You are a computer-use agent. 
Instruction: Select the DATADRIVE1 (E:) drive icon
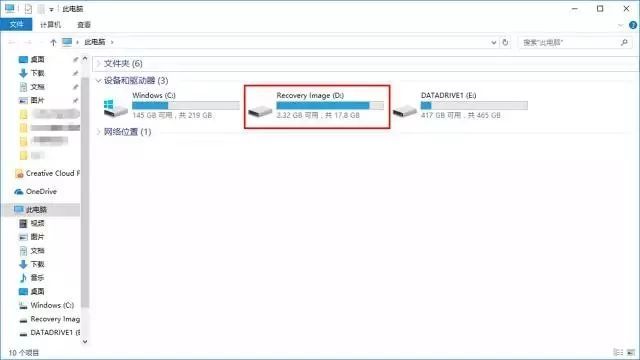[404, 111]
